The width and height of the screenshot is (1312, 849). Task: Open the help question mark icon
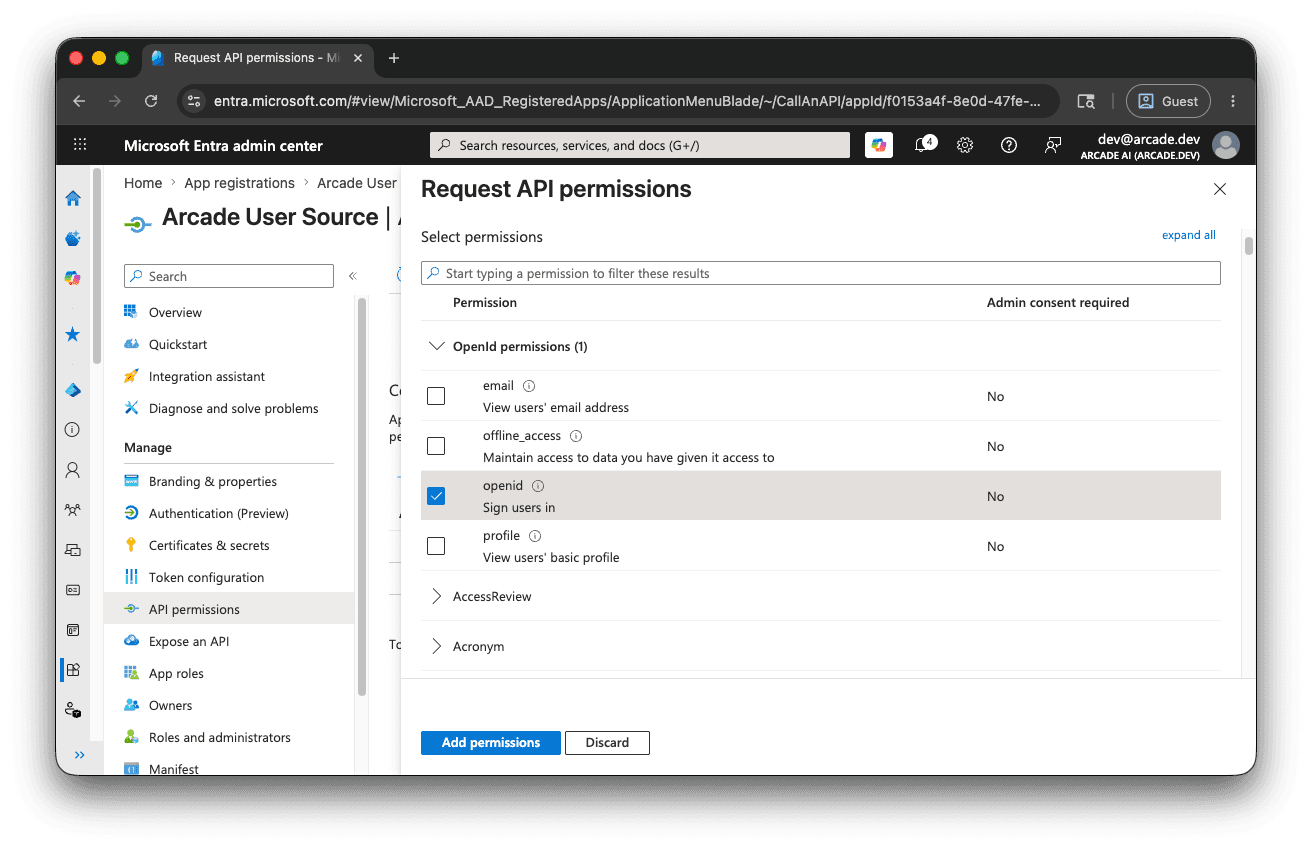point(1009,145)
